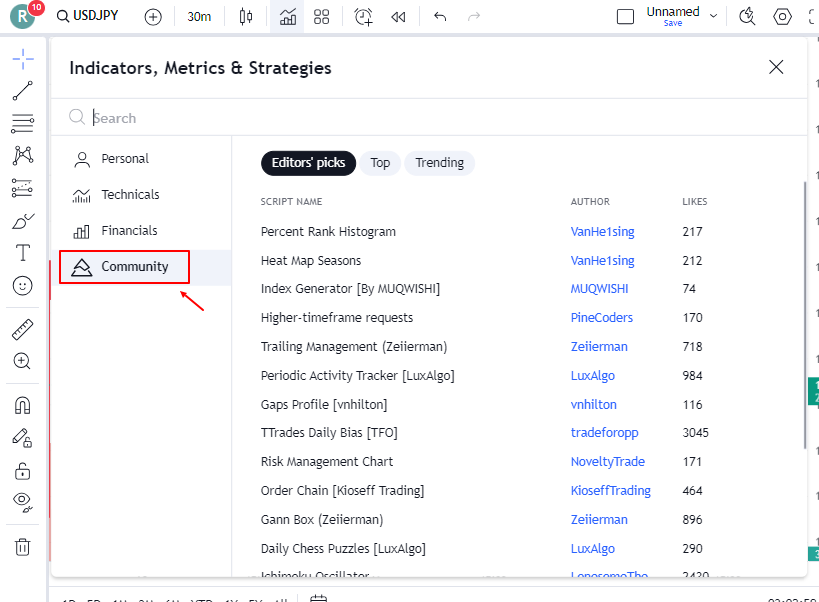819x602 pixels.
Task: Open the LuxAlgo author link for Periodic Activity Tracker
Action: [592, 376]
